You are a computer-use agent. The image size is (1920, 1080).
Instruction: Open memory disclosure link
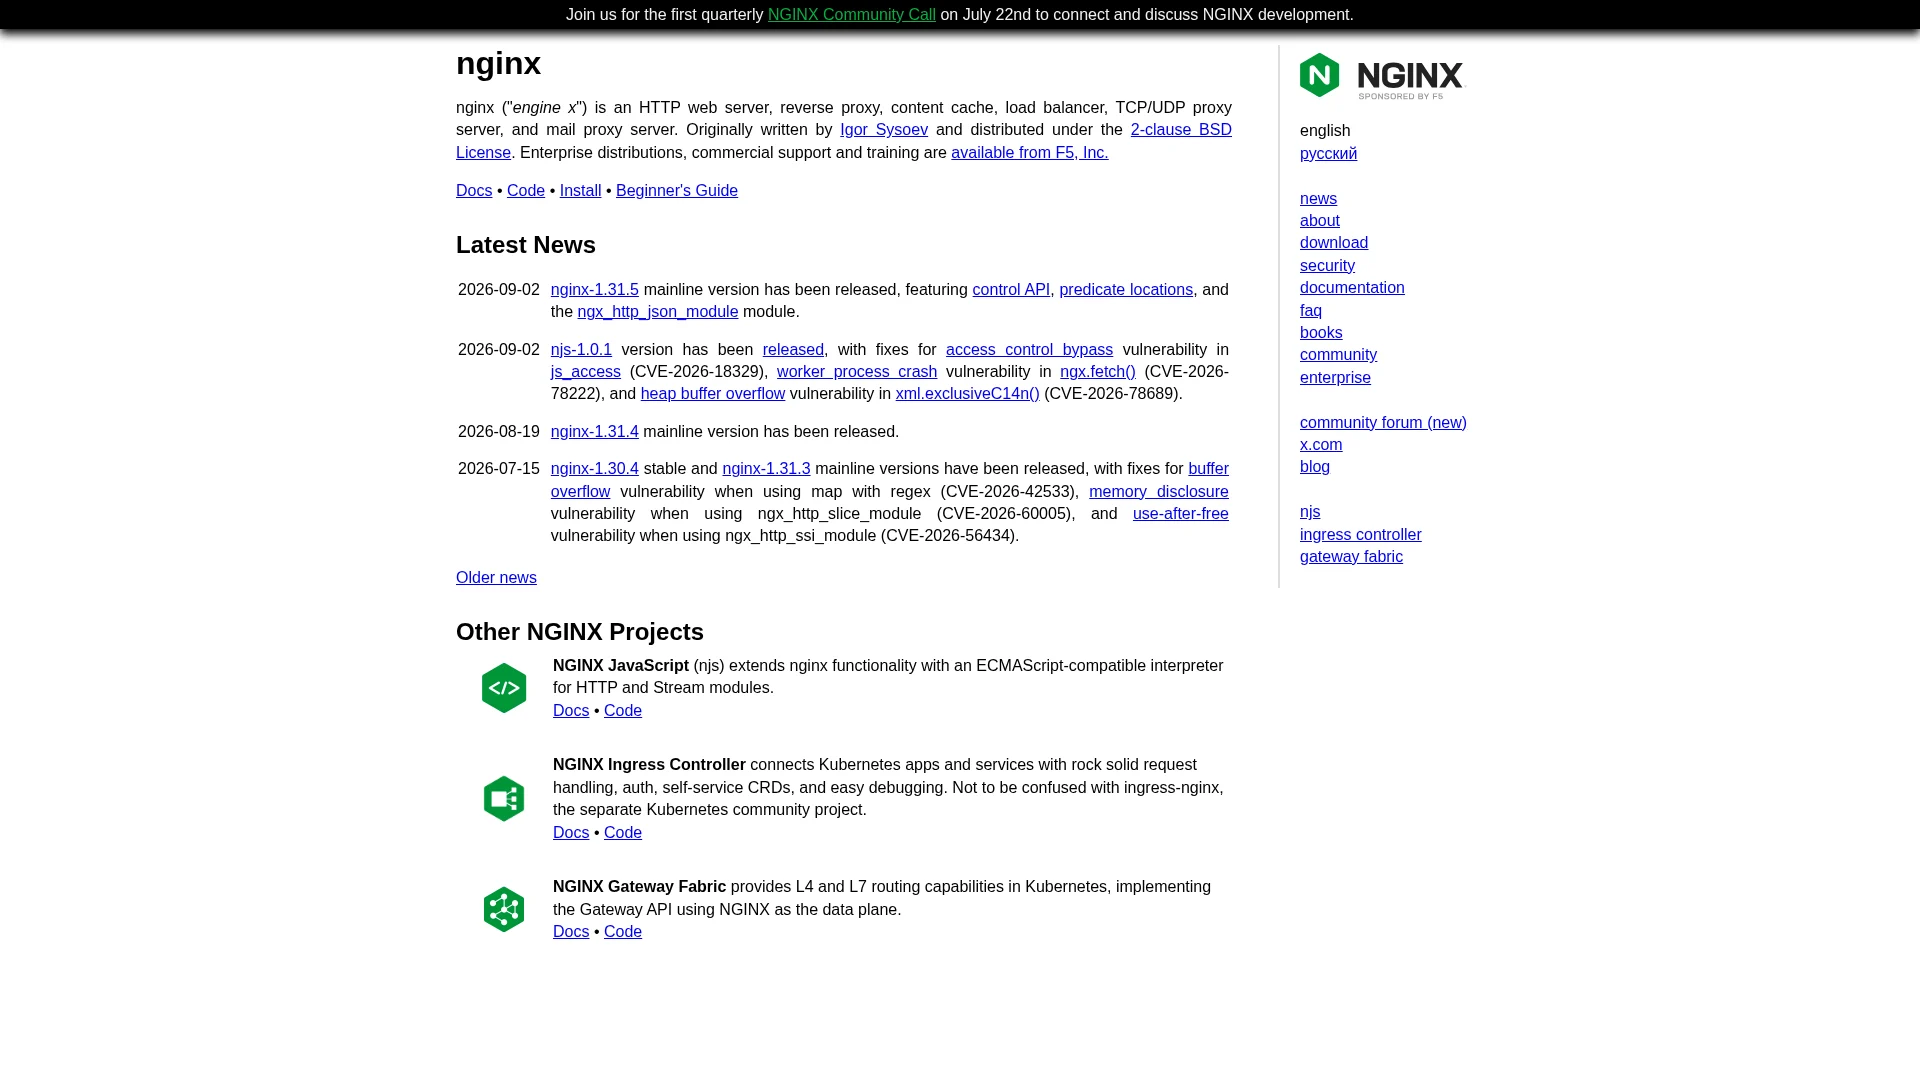[x=1159, y=492]
